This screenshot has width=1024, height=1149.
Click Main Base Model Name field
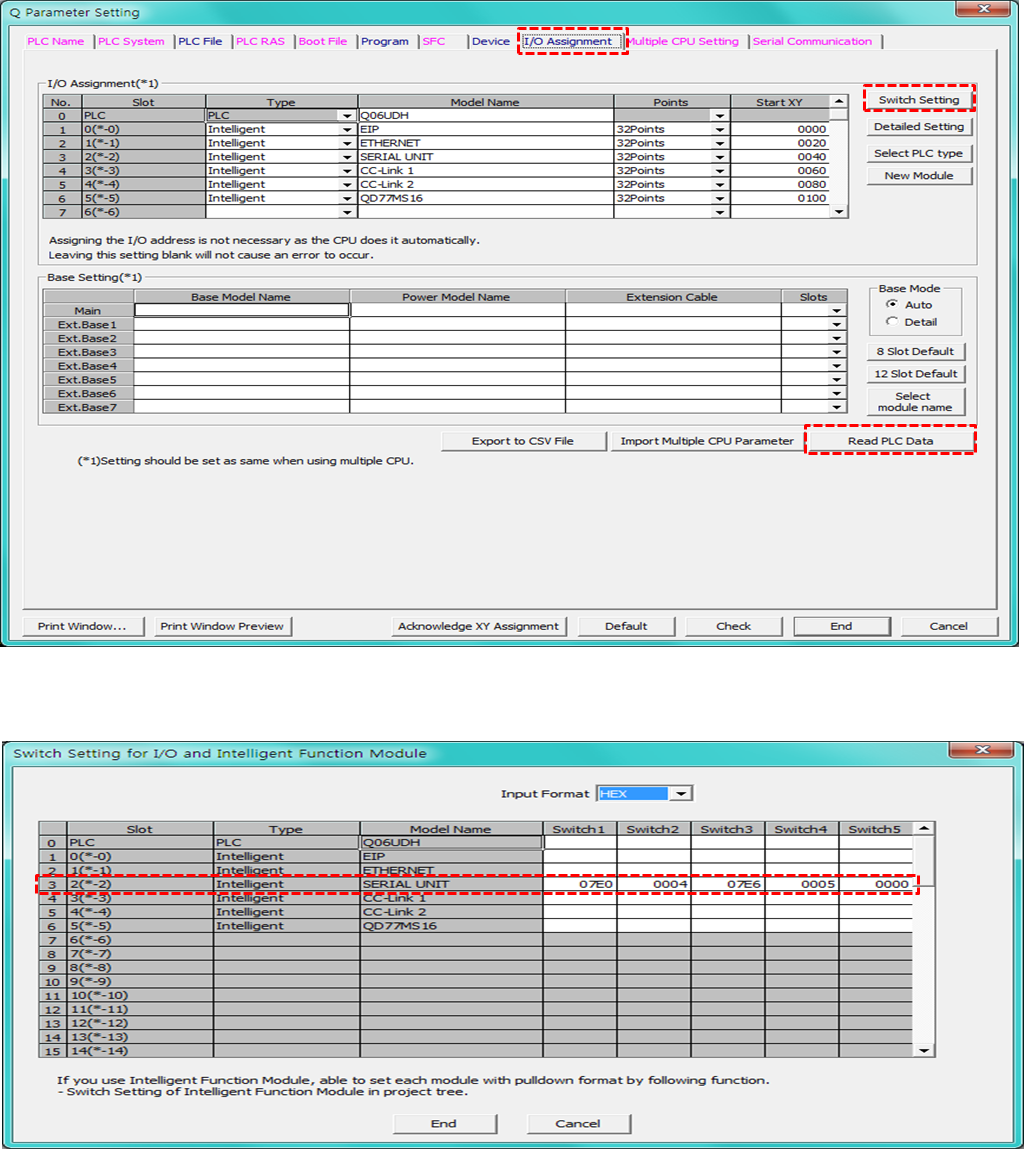point(242,311)
